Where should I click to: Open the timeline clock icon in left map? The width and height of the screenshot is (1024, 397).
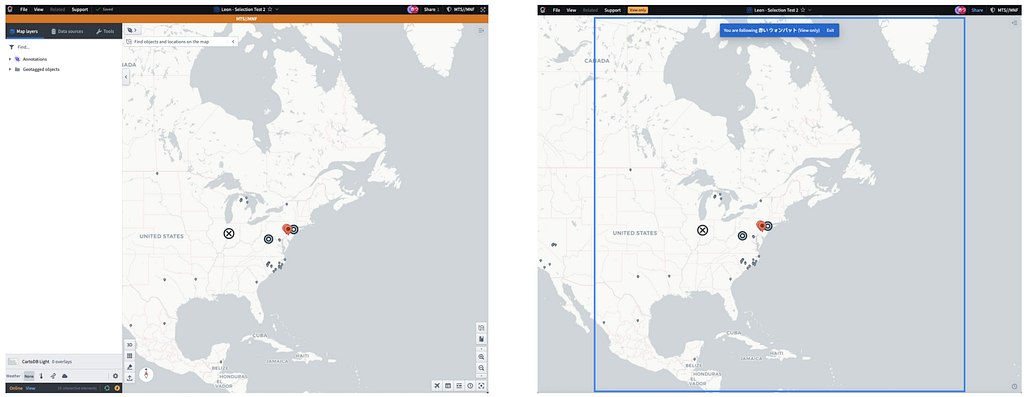[470, 386]
